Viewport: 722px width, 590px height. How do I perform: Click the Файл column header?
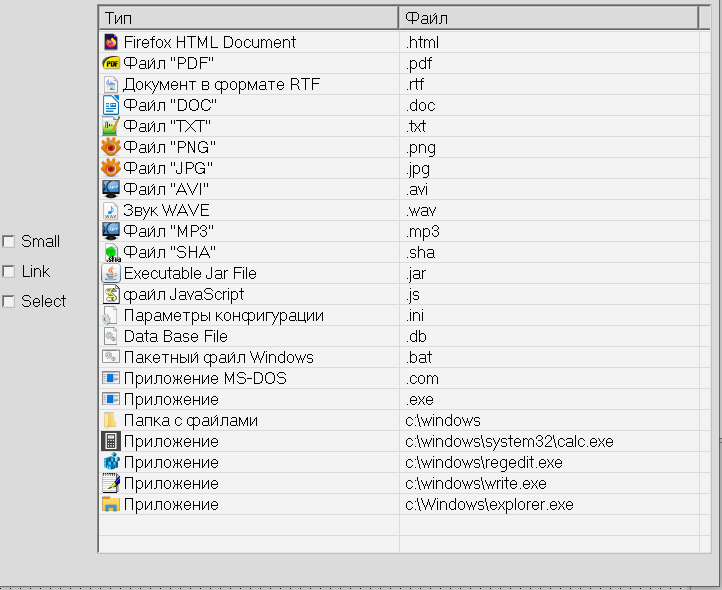[x=547, y=18]
